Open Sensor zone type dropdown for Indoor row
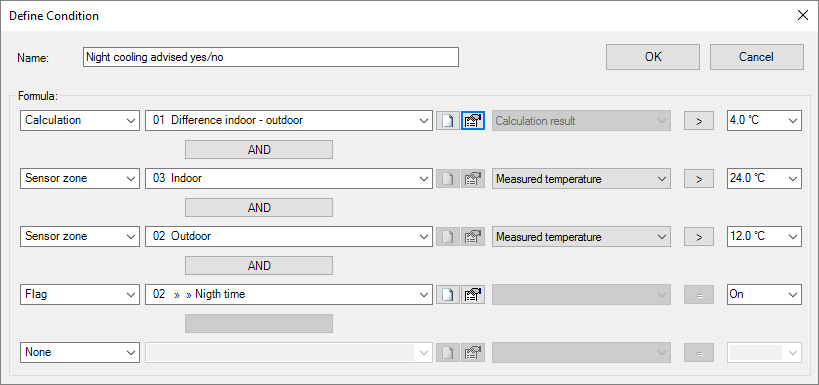This screenshot has height=385, width=819. click(x=80, y=178)
